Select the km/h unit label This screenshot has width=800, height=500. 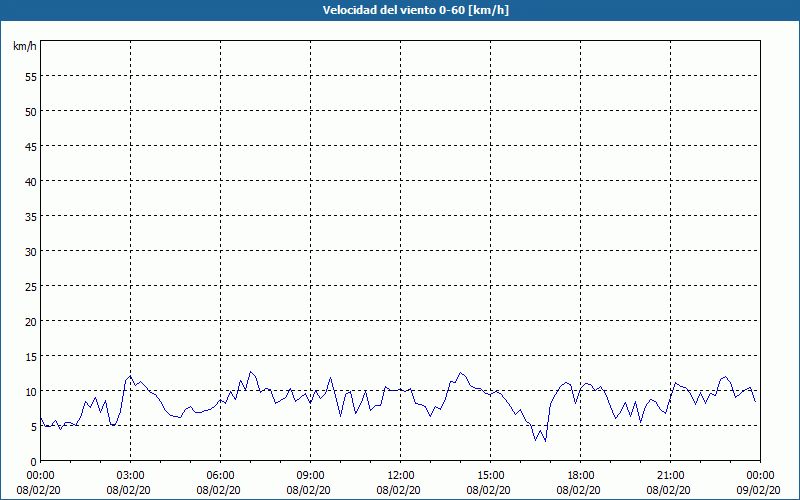click(25, 46)
